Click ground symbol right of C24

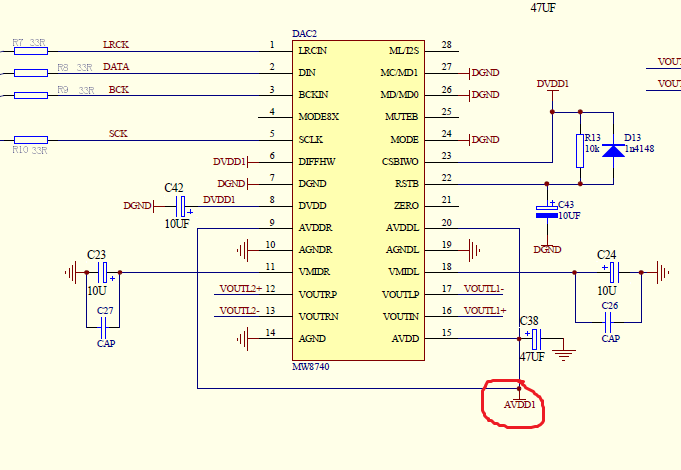pyautogui.click(x=662, y=272)
